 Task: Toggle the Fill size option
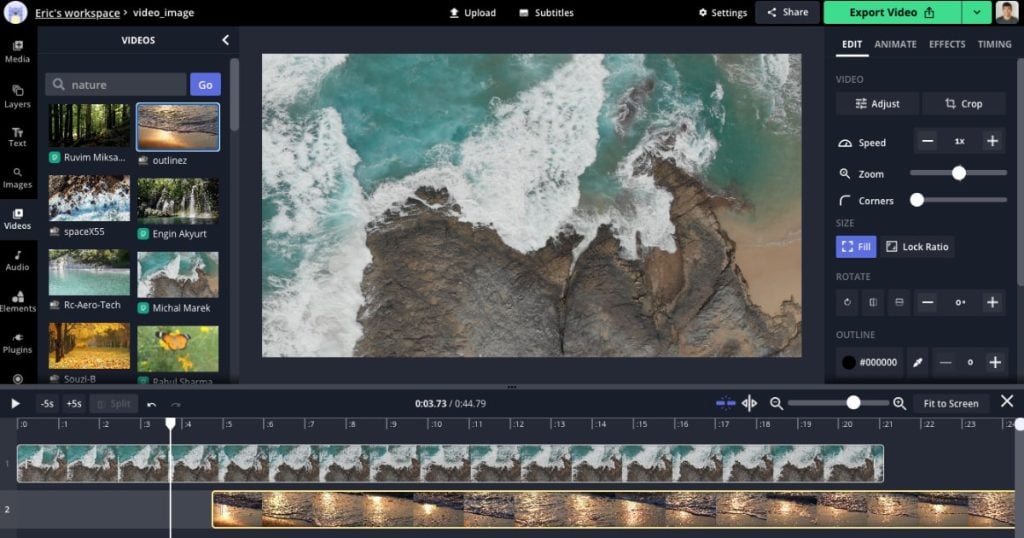point(856,247)
